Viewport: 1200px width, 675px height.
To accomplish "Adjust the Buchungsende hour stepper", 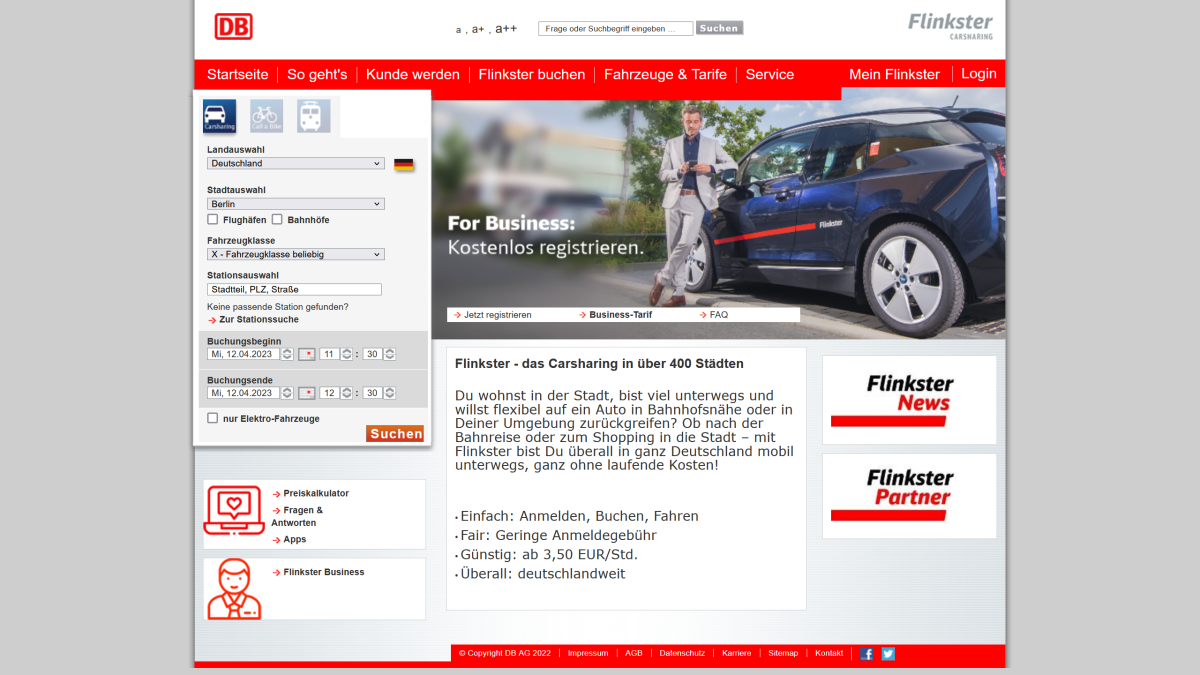I will click(347, 393).
